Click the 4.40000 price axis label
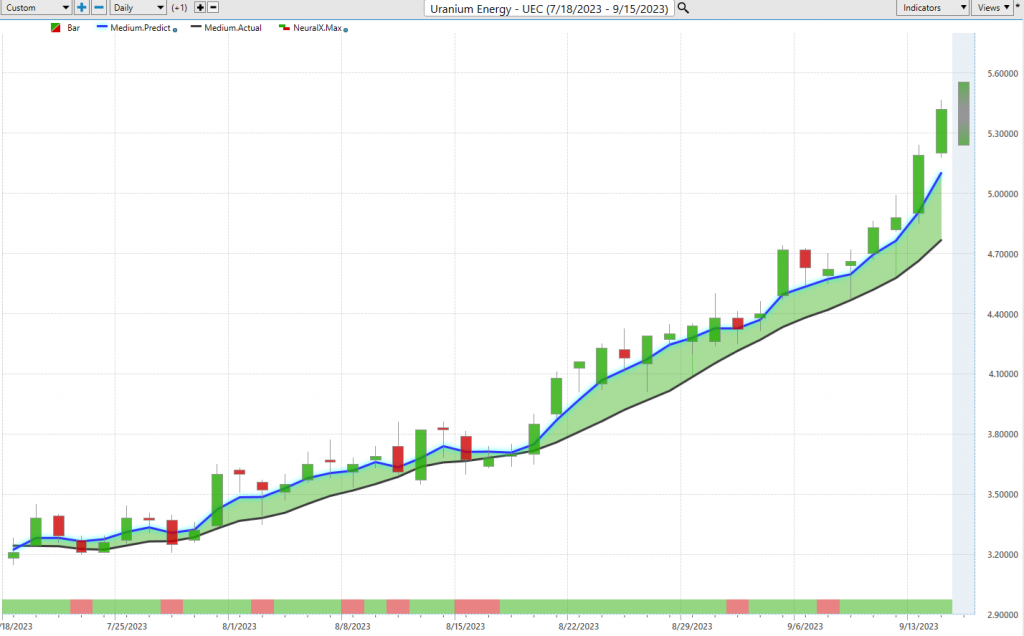1024x636 pixels. 1002,314
